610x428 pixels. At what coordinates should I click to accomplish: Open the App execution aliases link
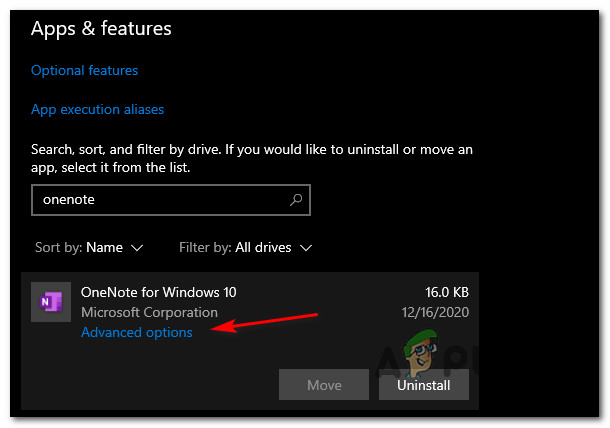(97, 109)
